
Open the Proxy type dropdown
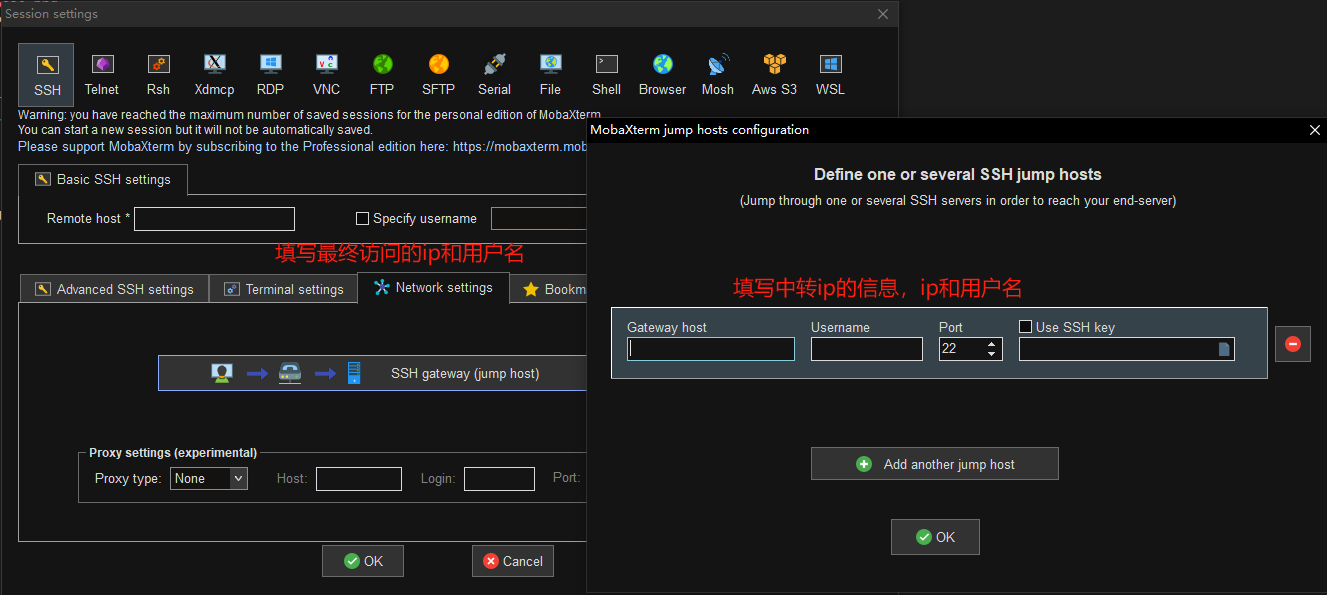coord(209,479)
